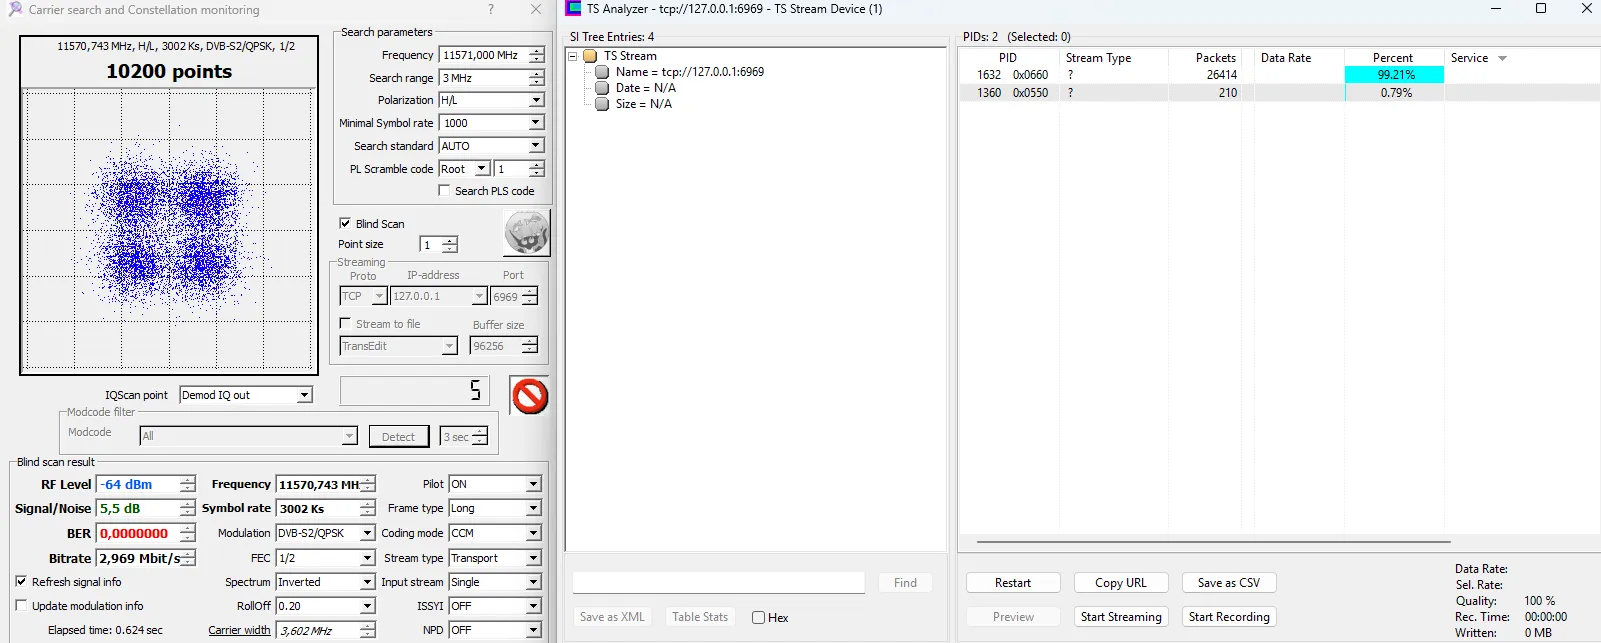
Task: Open the Polarization dropdown
Action: tap(536, 100)
